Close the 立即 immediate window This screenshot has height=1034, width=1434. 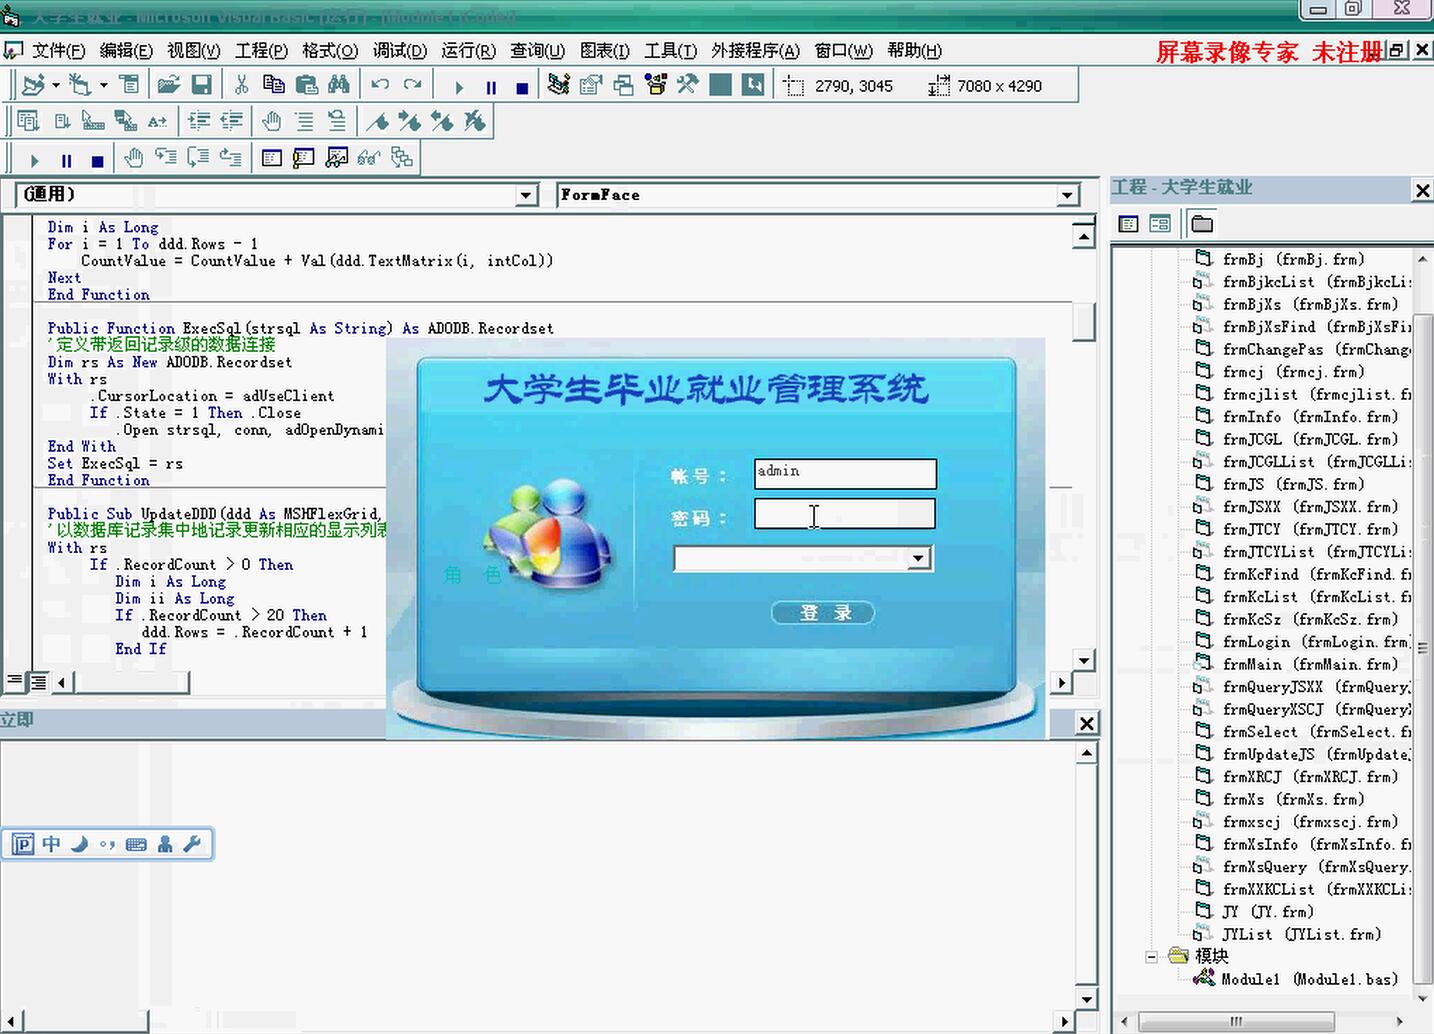click(1087, 723)
